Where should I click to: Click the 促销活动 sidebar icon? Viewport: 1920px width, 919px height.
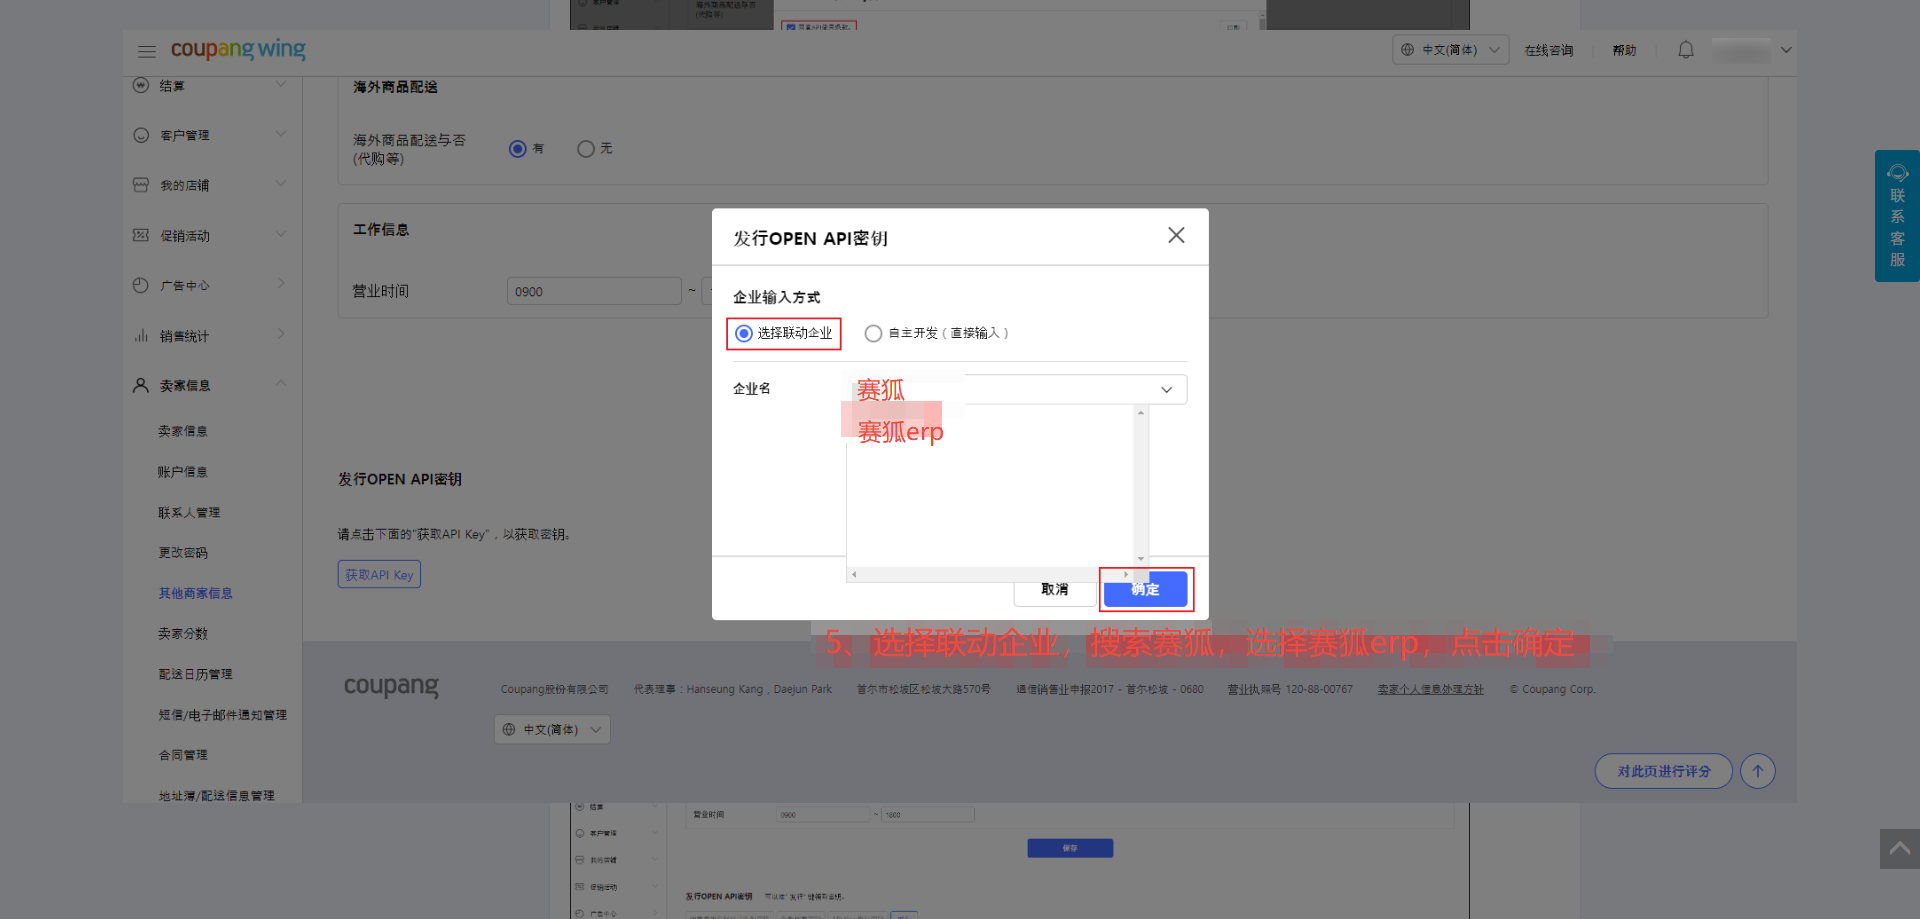point(141,235)
